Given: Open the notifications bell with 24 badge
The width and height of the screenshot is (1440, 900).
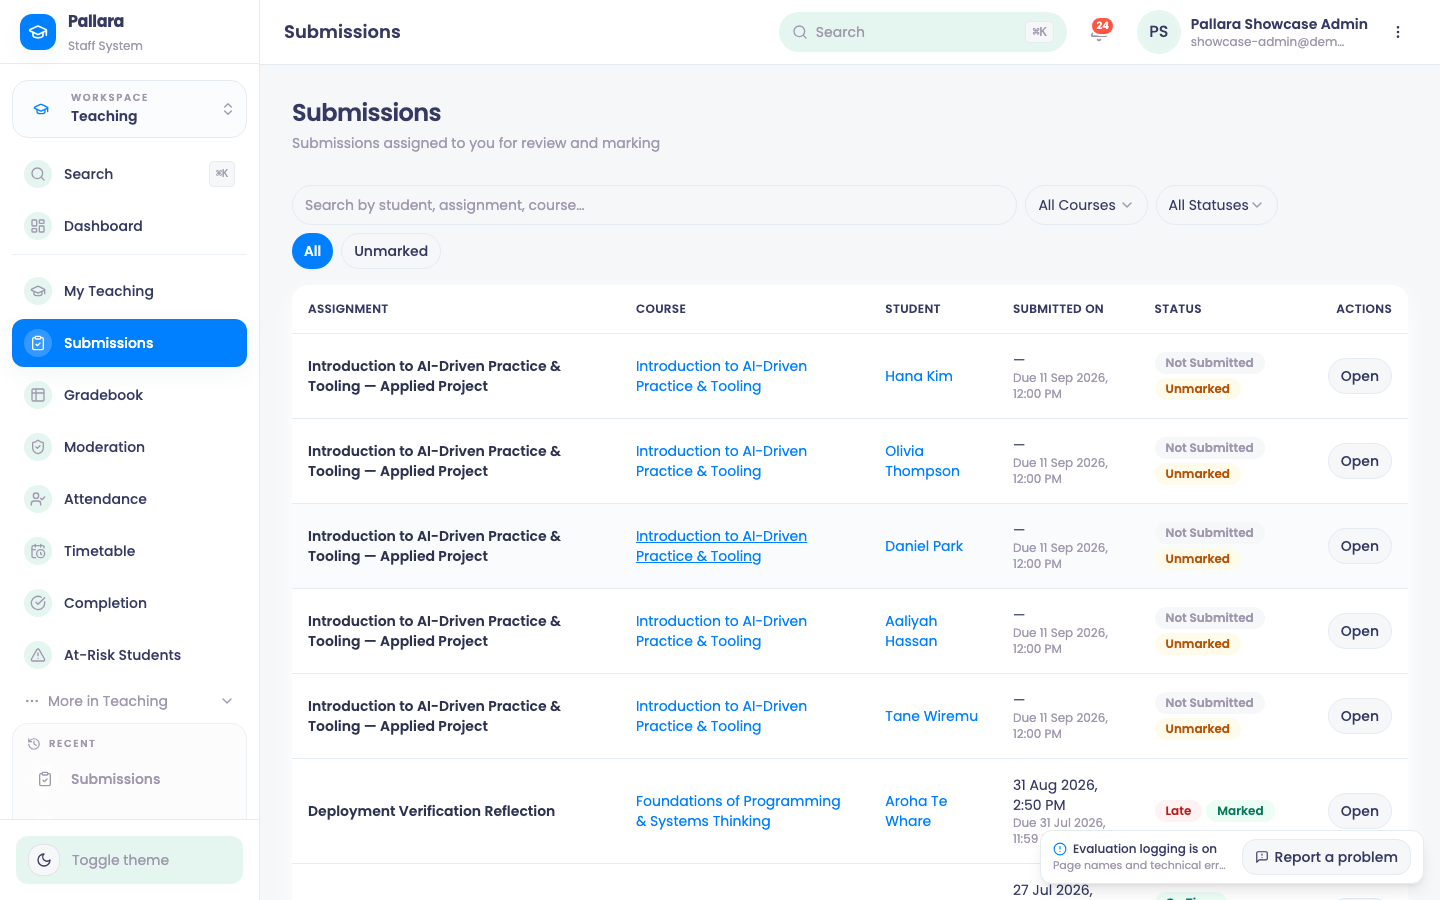Looking at the screenshot, I should (1099, 32).
